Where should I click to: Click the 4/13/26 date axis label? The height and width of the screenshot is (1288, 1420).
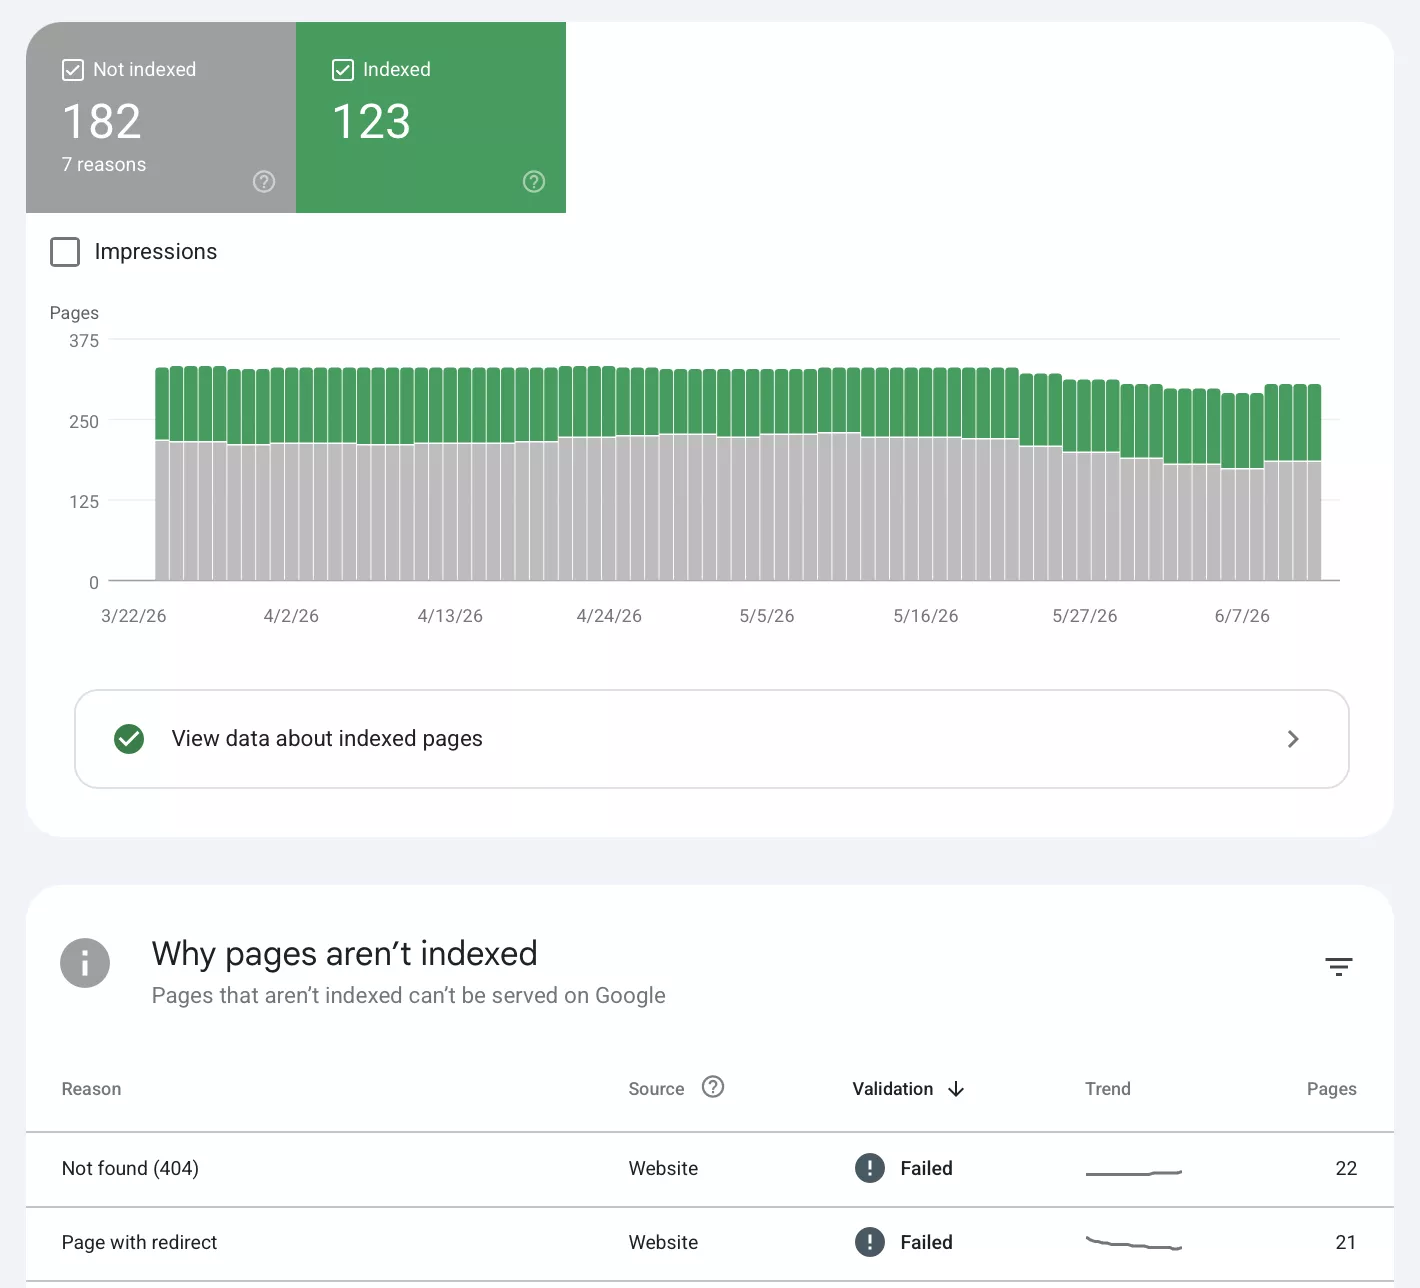point(450,616)
